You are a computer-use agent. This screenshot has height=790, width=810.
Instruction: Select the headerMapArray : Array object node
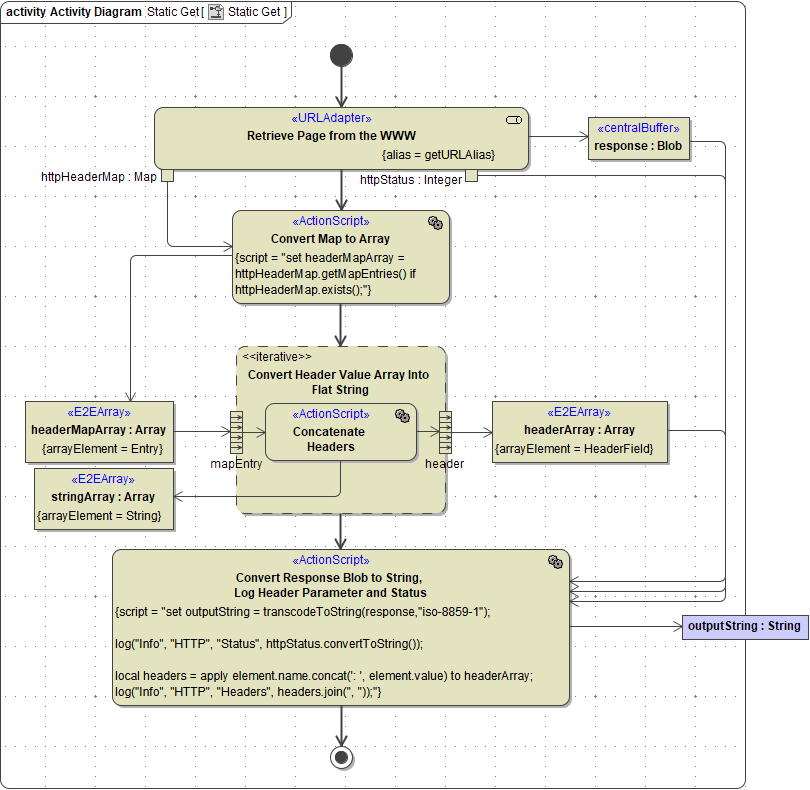point(99,431)
